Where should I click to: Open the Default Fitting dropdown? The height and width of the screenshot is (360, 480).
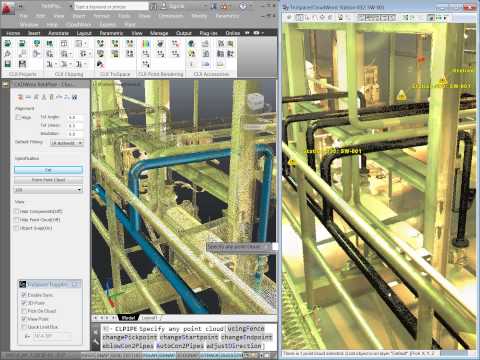[x=66, y=143]
